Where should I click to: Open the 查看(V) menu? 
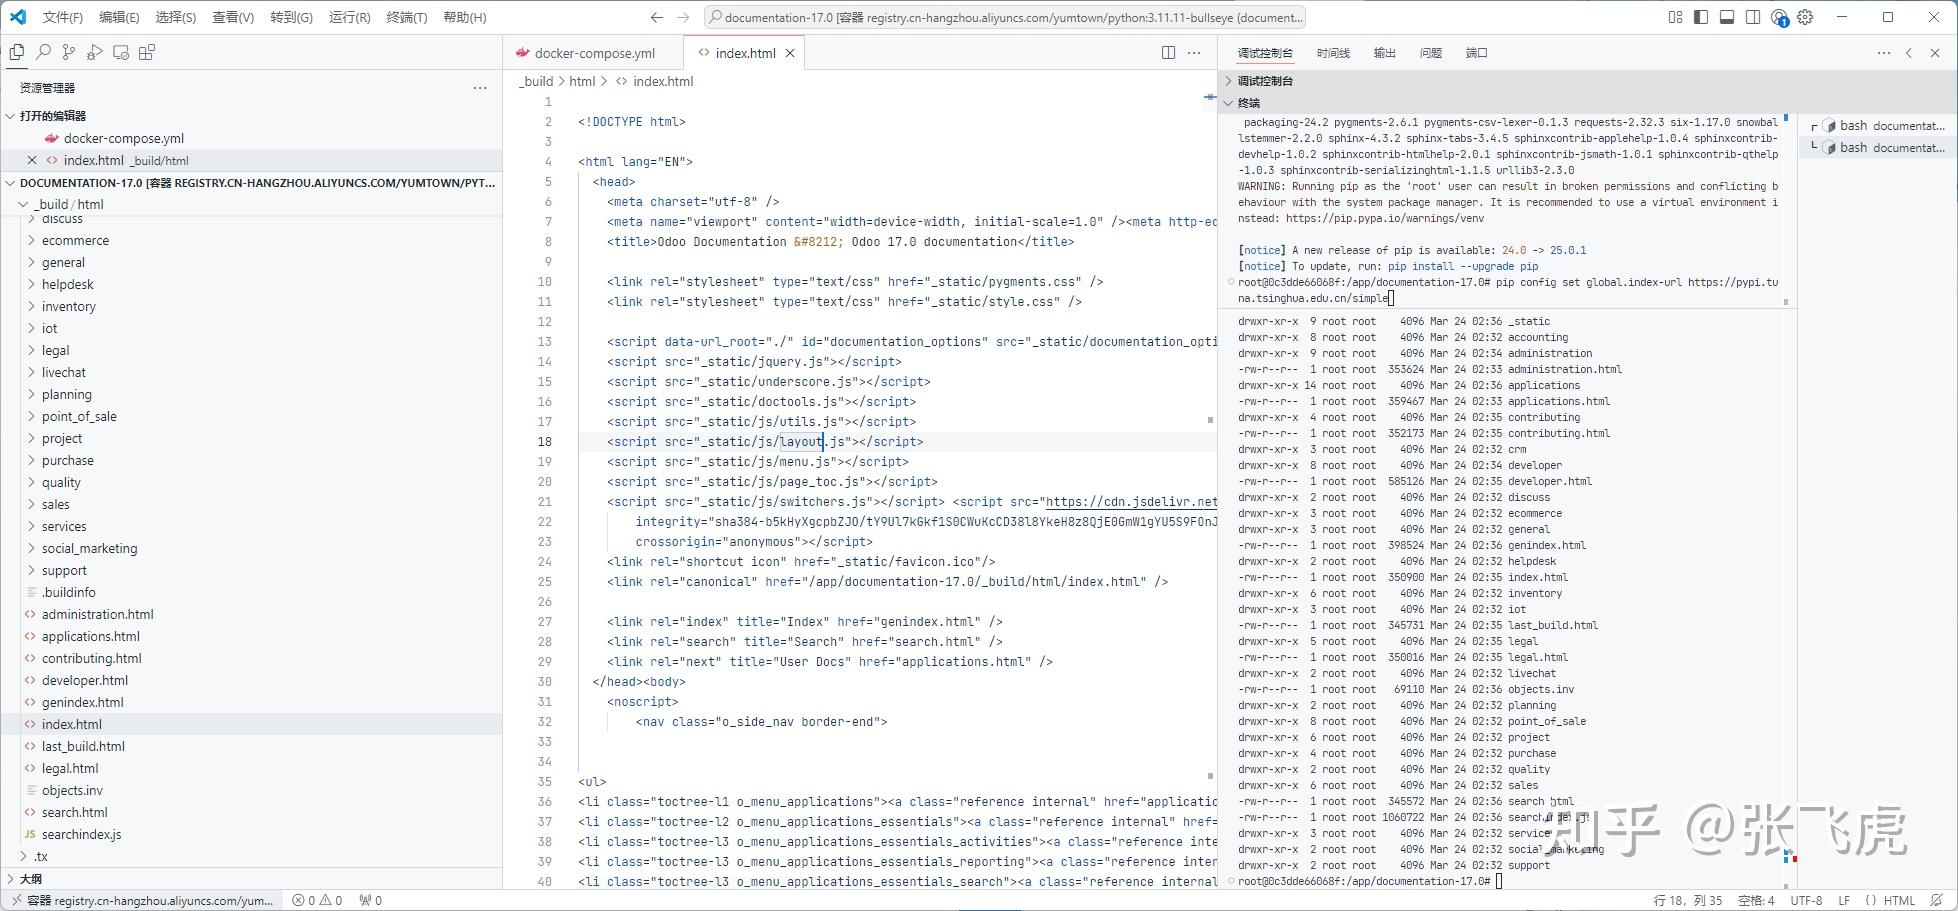[233, 17]
